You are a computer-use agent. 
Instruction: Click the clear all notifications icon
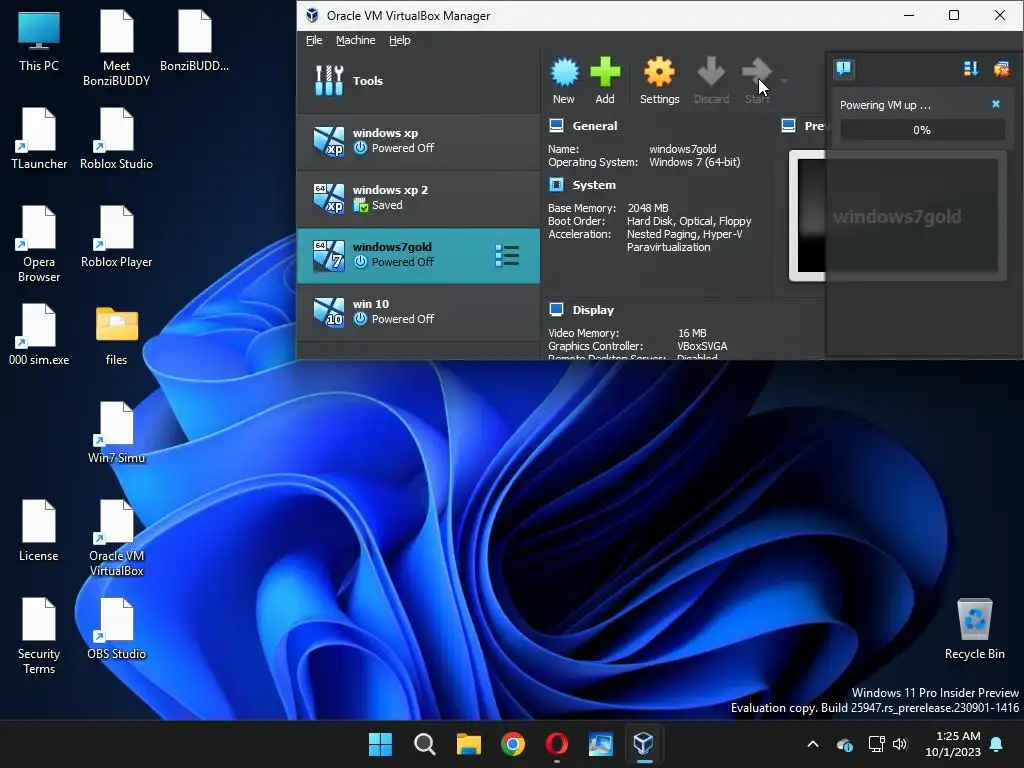coord(1001,69)
